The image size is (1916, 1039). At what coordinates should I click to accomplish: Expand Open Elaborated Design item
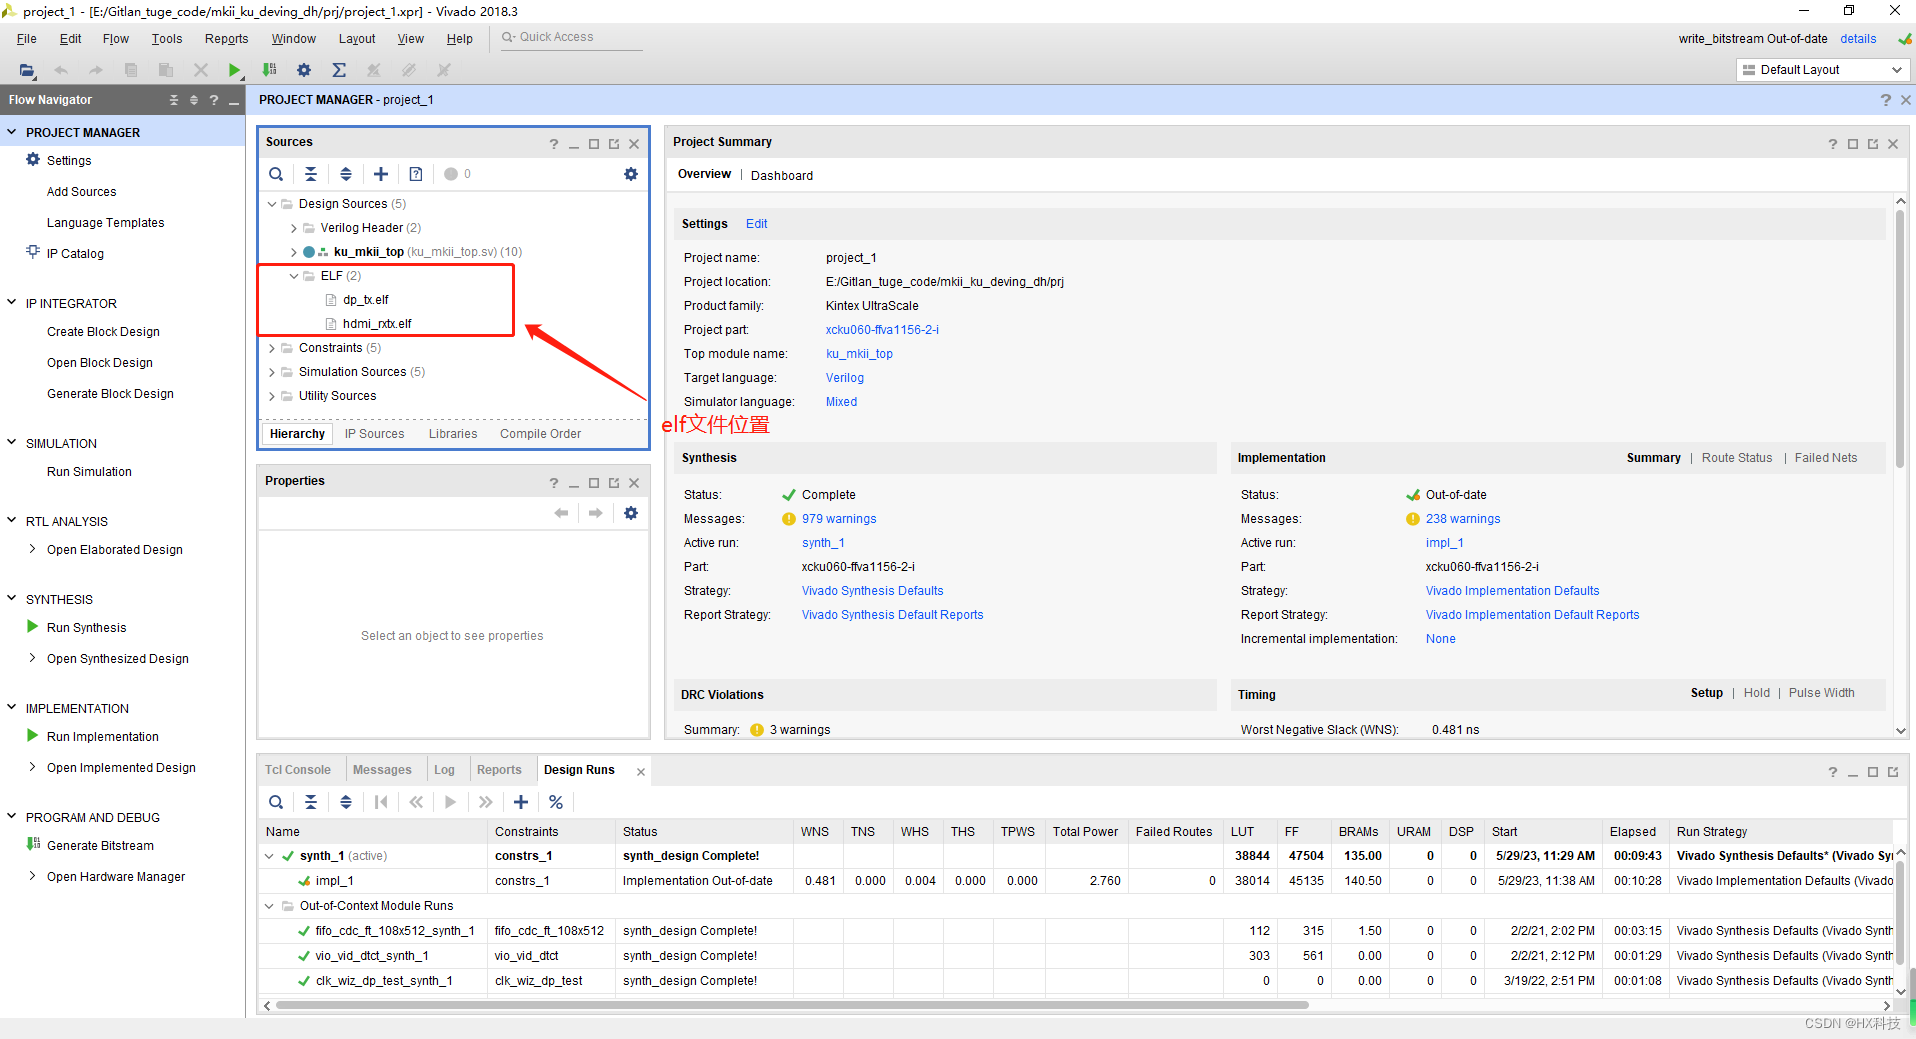point(33,549)
